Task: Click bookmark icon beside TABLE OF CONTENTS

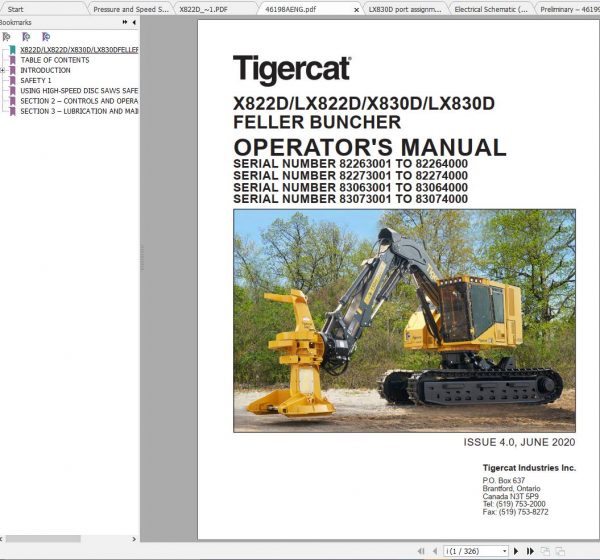Action: coord(13,60)
